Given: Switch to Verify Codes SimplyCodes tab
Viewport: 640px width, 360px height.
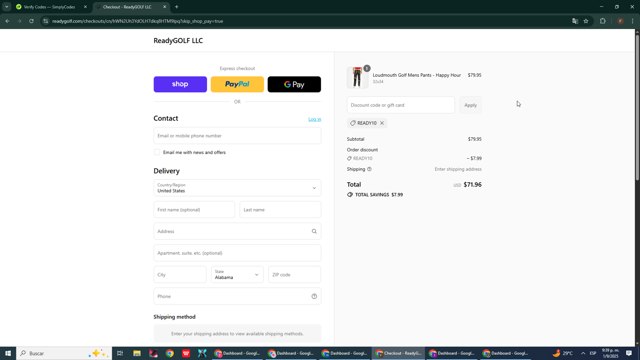Looking at the screenshot, I should click(49, 7).
